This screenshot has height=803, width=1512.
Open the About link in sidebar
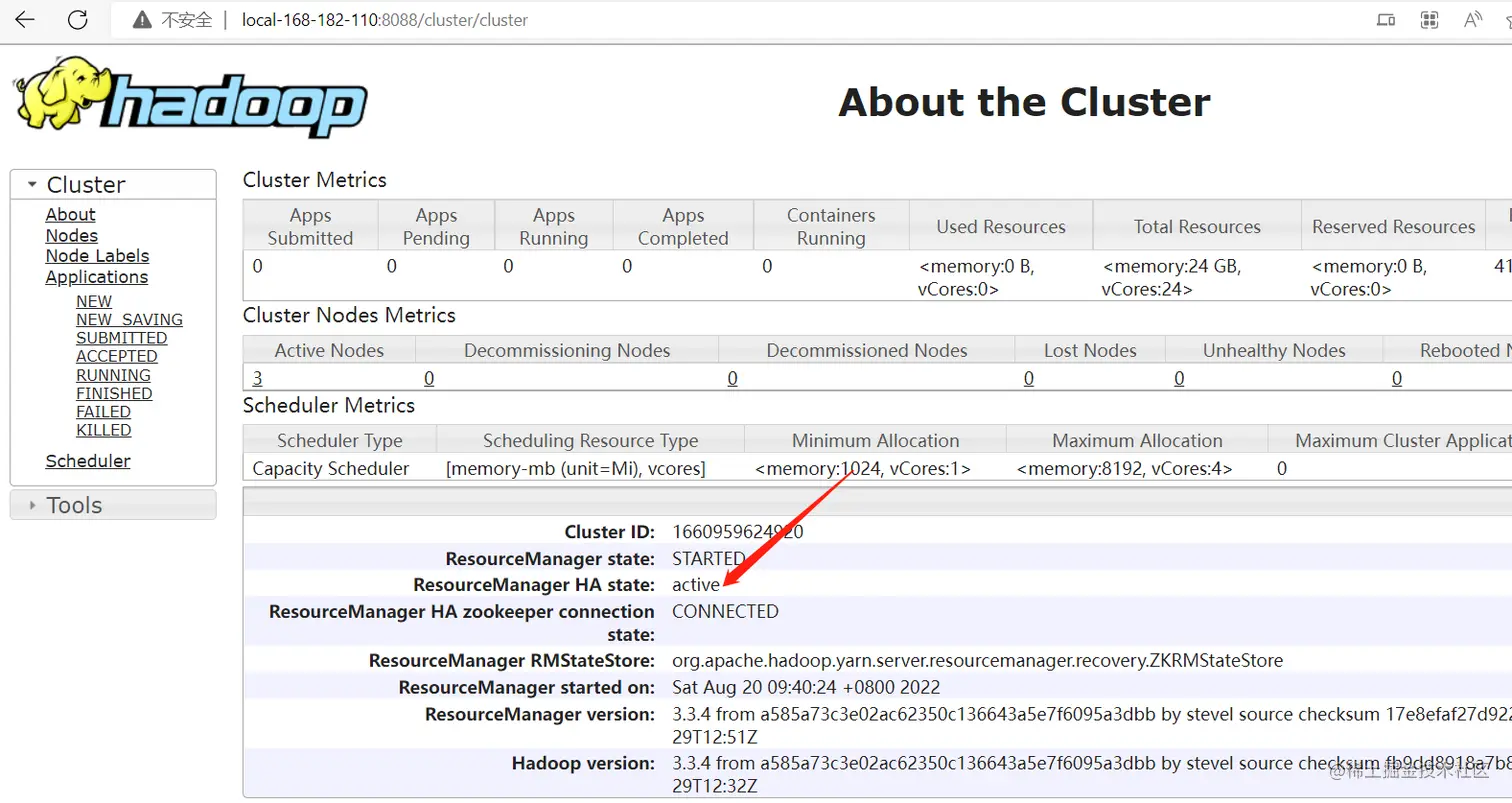pos(70,215)
